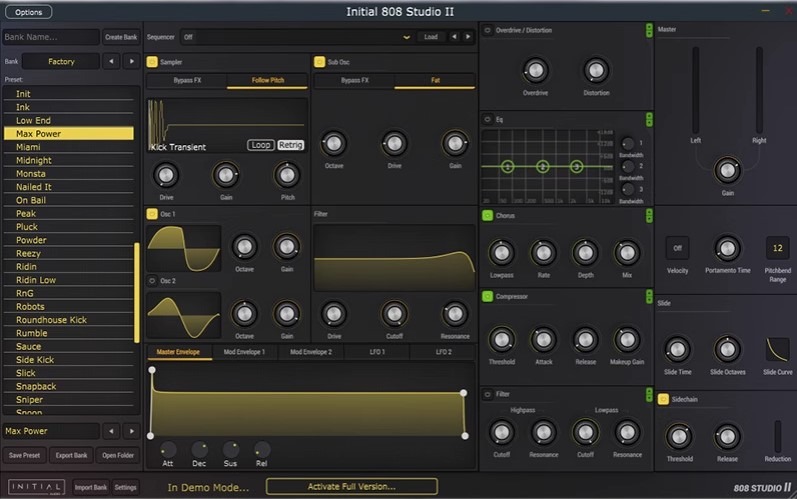Click the Overdrive knob
Viewport: 797px width, 499px height.
535,71
